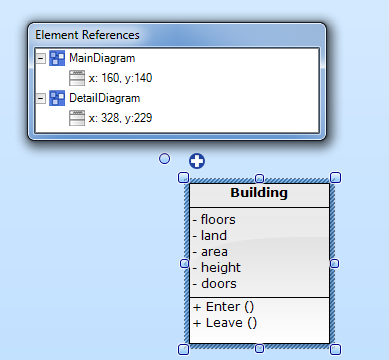
Task: Select the '- height' attribute
Action: point(217,268)
